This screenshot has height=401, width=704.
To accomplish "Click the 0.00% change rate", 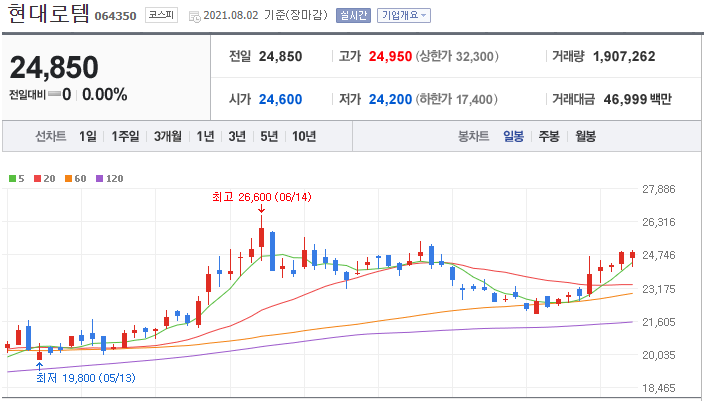I will [105, 95].
